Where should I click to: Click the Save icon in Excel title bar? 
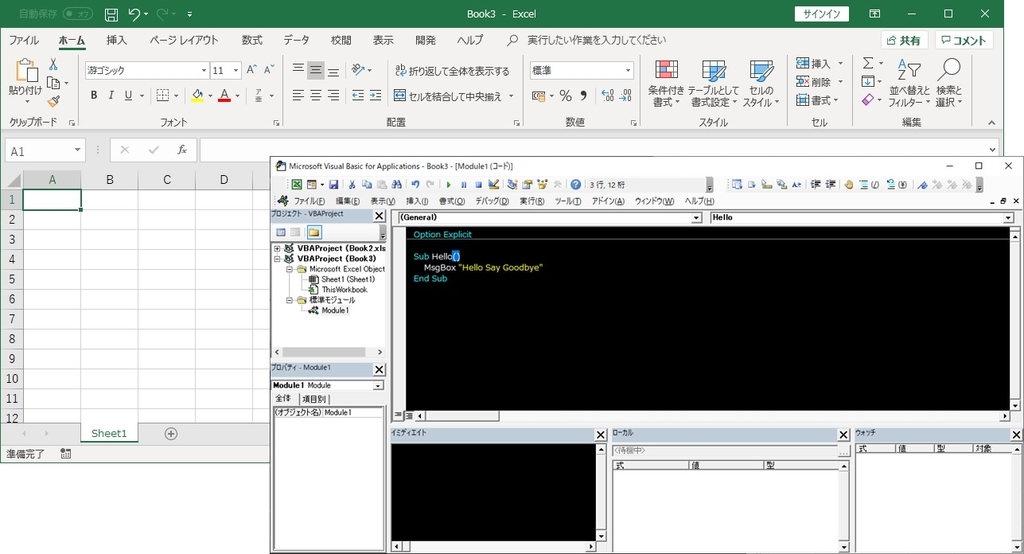112,14
